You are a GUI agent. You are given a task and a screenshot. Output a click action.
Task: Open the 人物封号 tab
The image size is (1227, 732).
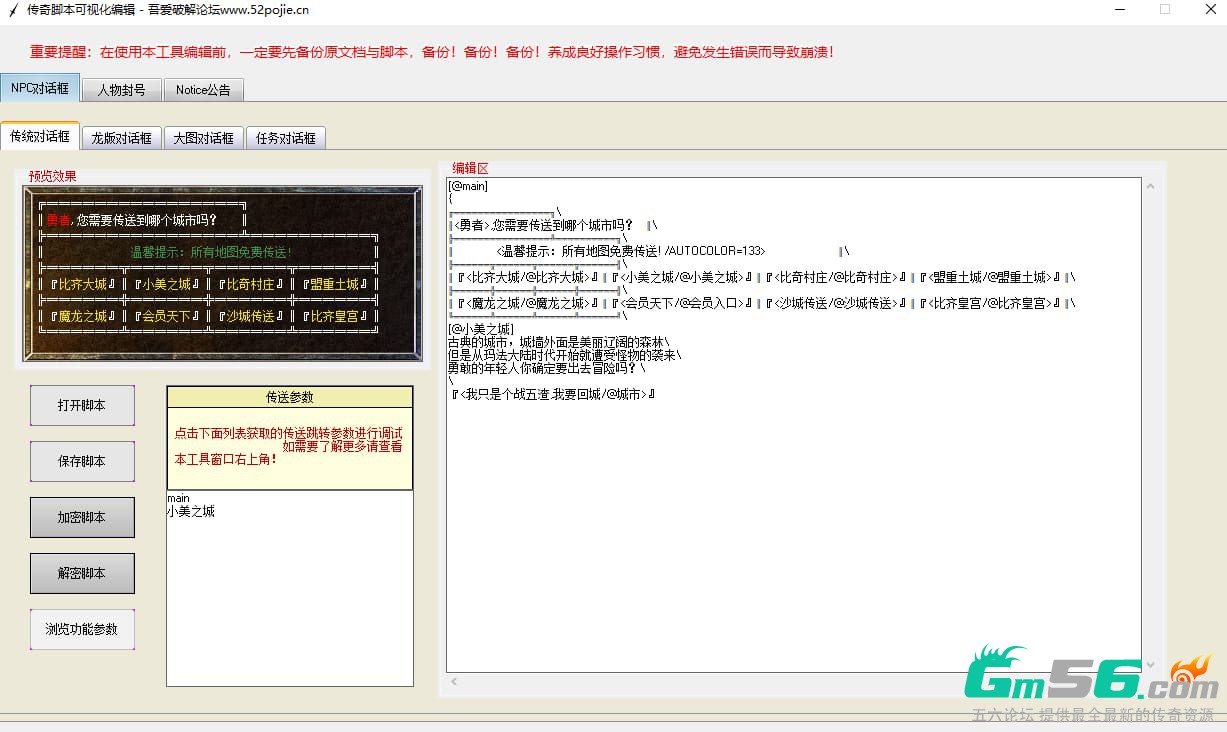(x=121, y=89)
